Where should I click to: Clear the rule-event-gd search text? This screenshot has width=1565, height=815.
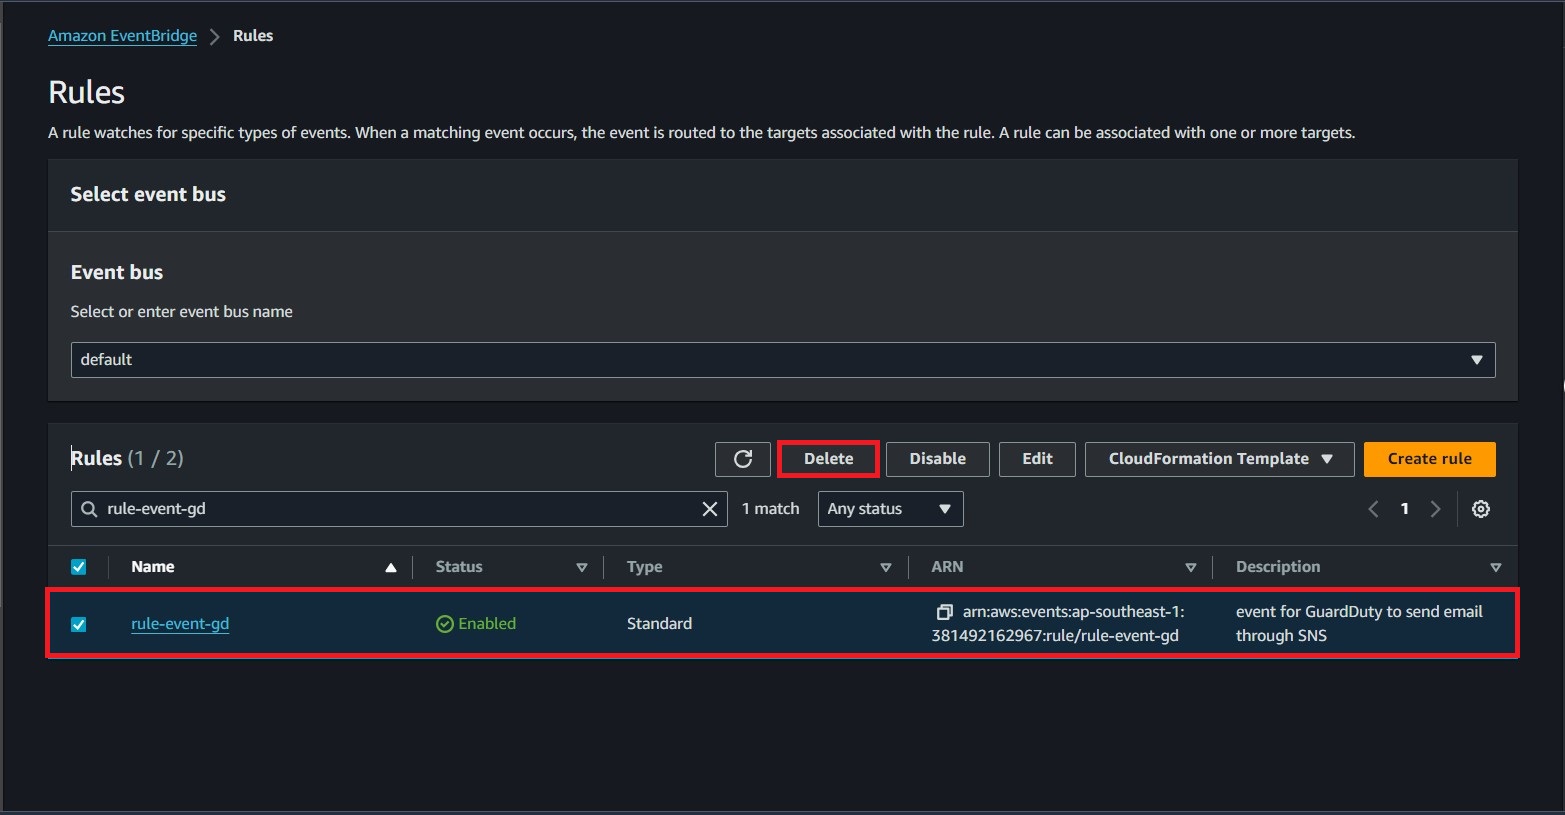click(x=710, y=509)
